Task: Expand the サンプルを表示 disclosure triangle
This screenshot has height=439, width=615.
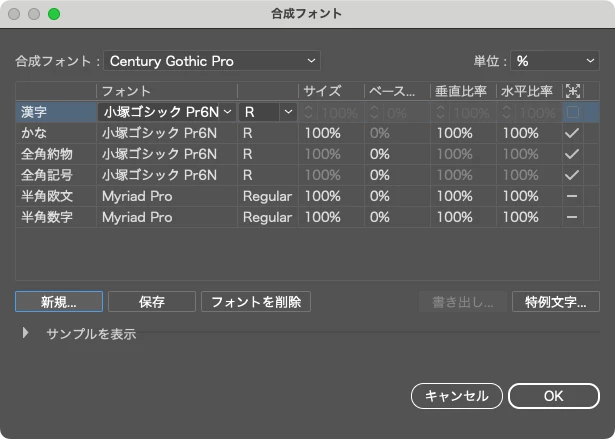Action: [25, 333]
